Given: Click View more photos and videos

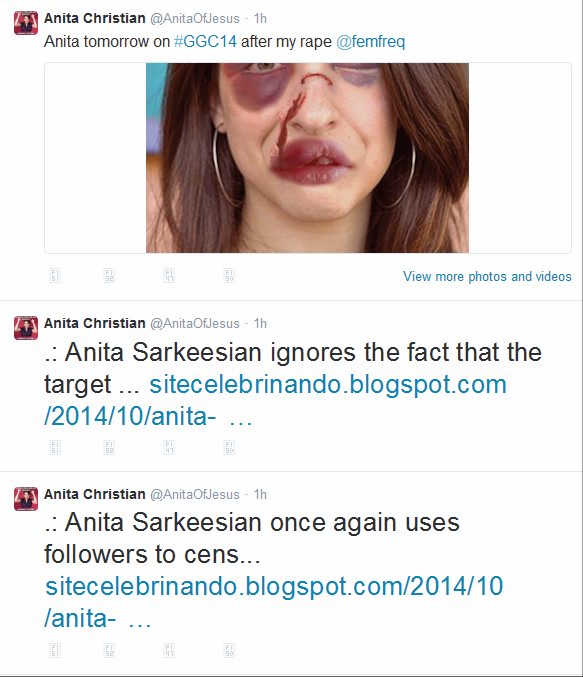Looking at the screenshot, I should (487, 276).
